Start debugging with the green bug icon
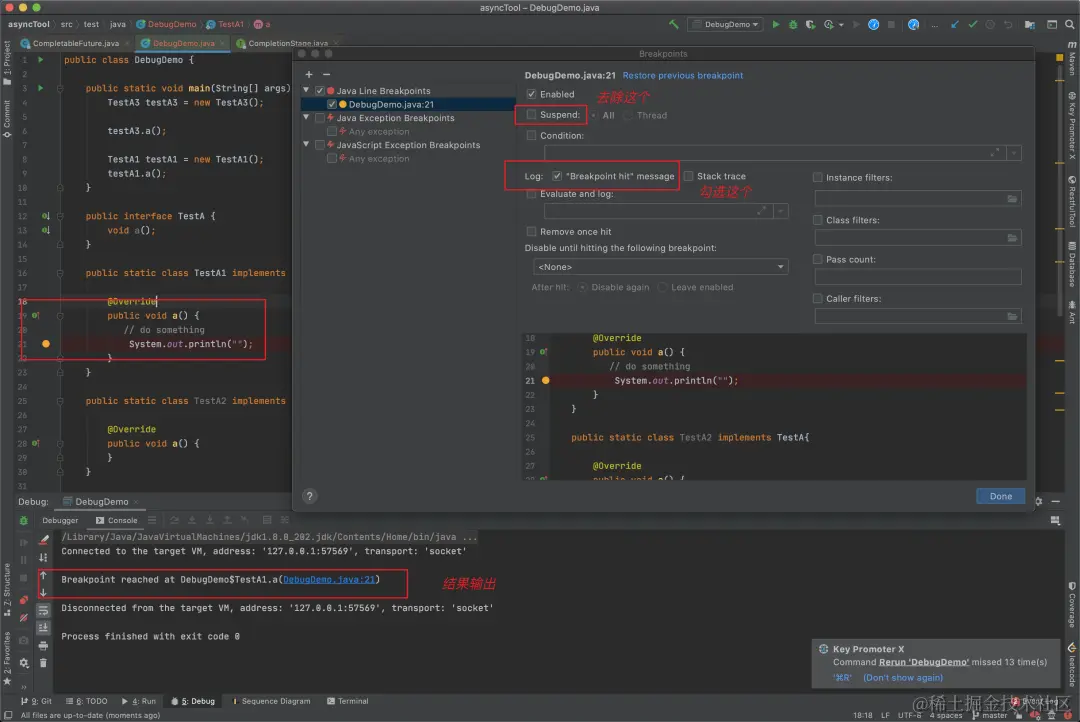This screenshot has width=1080, height=722. coord(792,24)
